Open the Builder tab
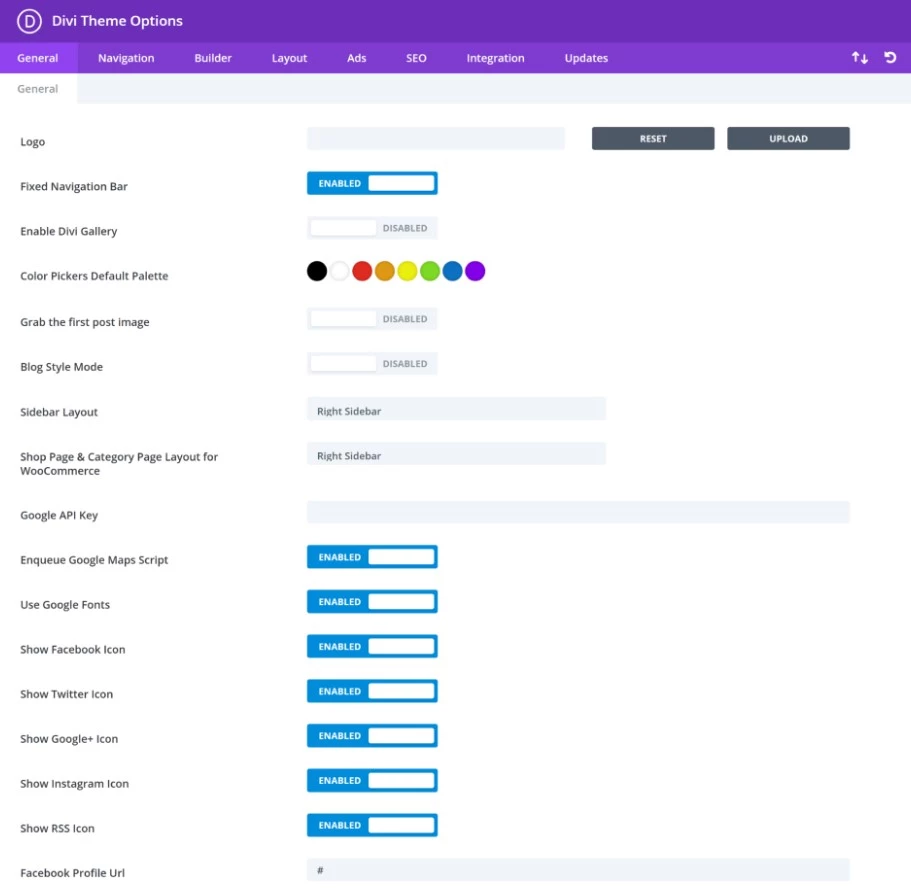 tap(213, 58)
